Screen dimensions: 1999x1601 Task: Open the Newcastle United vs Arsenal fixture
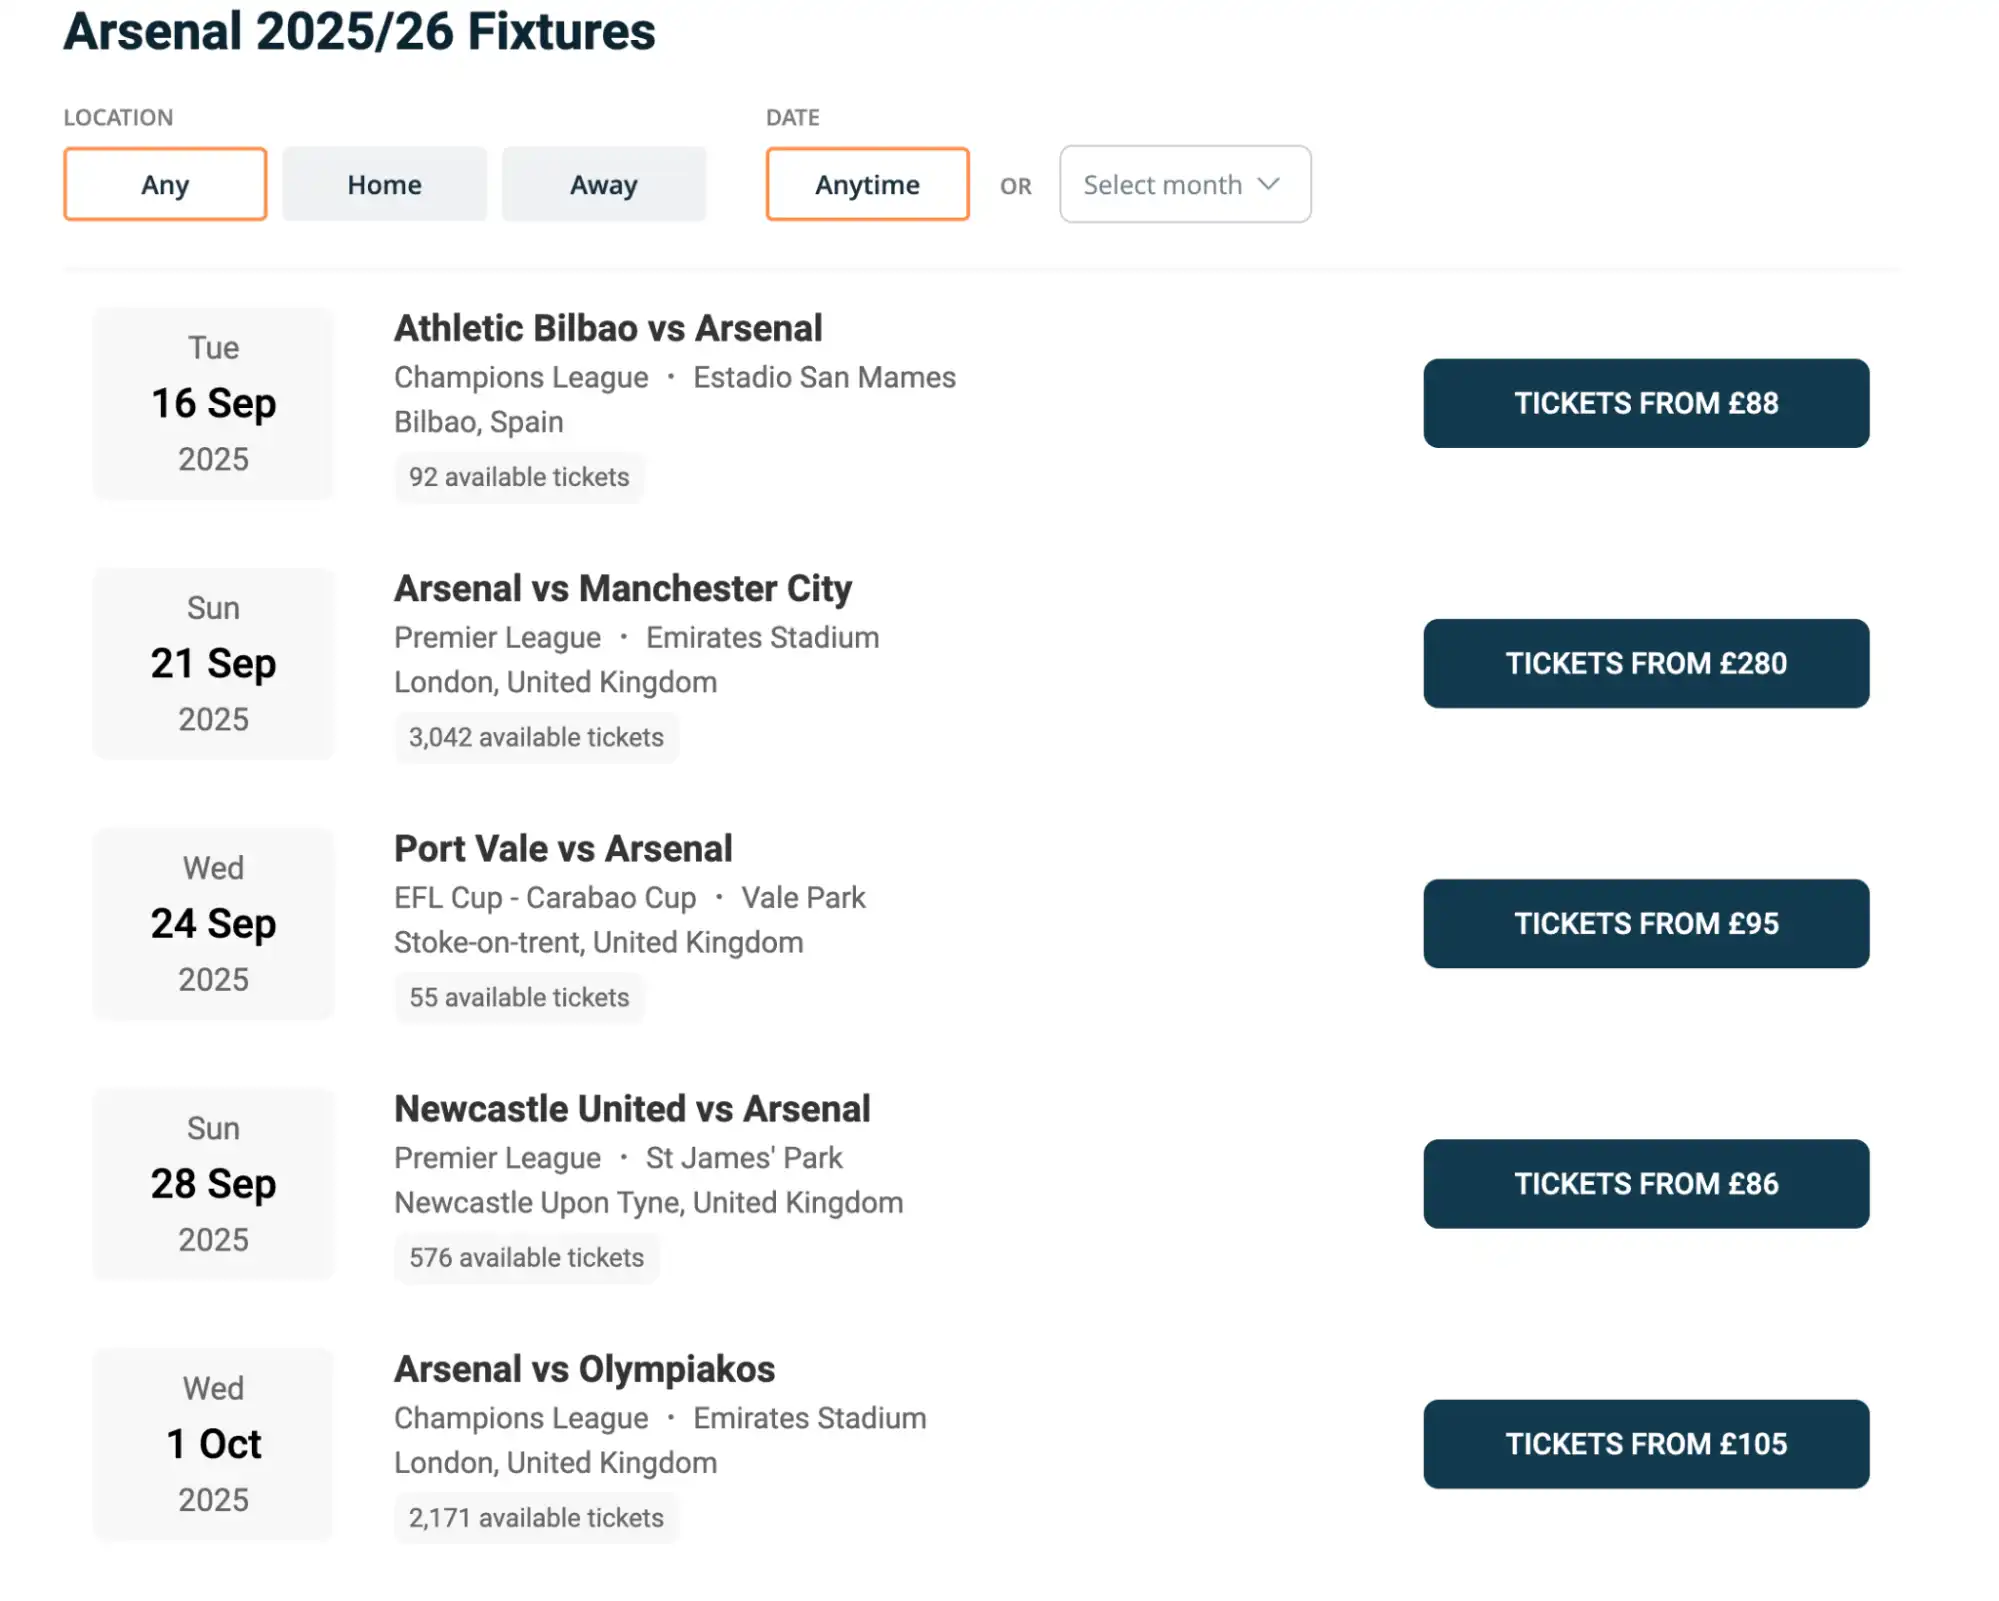632,1108
